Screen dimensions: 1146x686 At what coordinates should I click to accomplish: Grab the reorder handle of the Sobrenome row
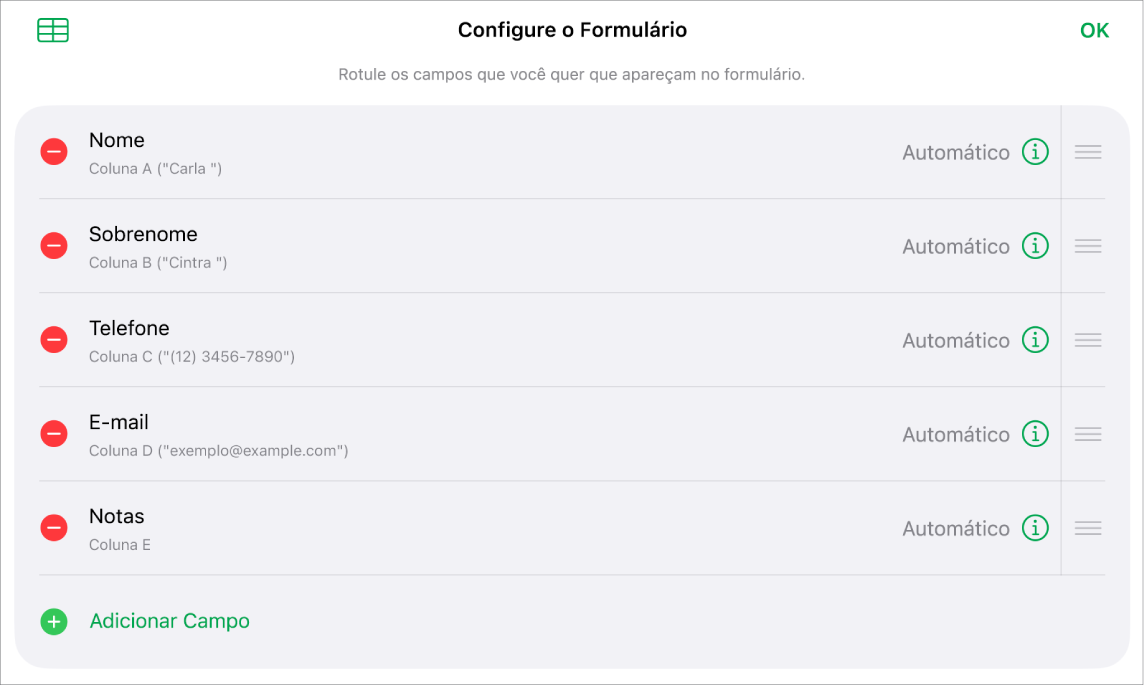pyautogui.click(x=1087, y=245)
